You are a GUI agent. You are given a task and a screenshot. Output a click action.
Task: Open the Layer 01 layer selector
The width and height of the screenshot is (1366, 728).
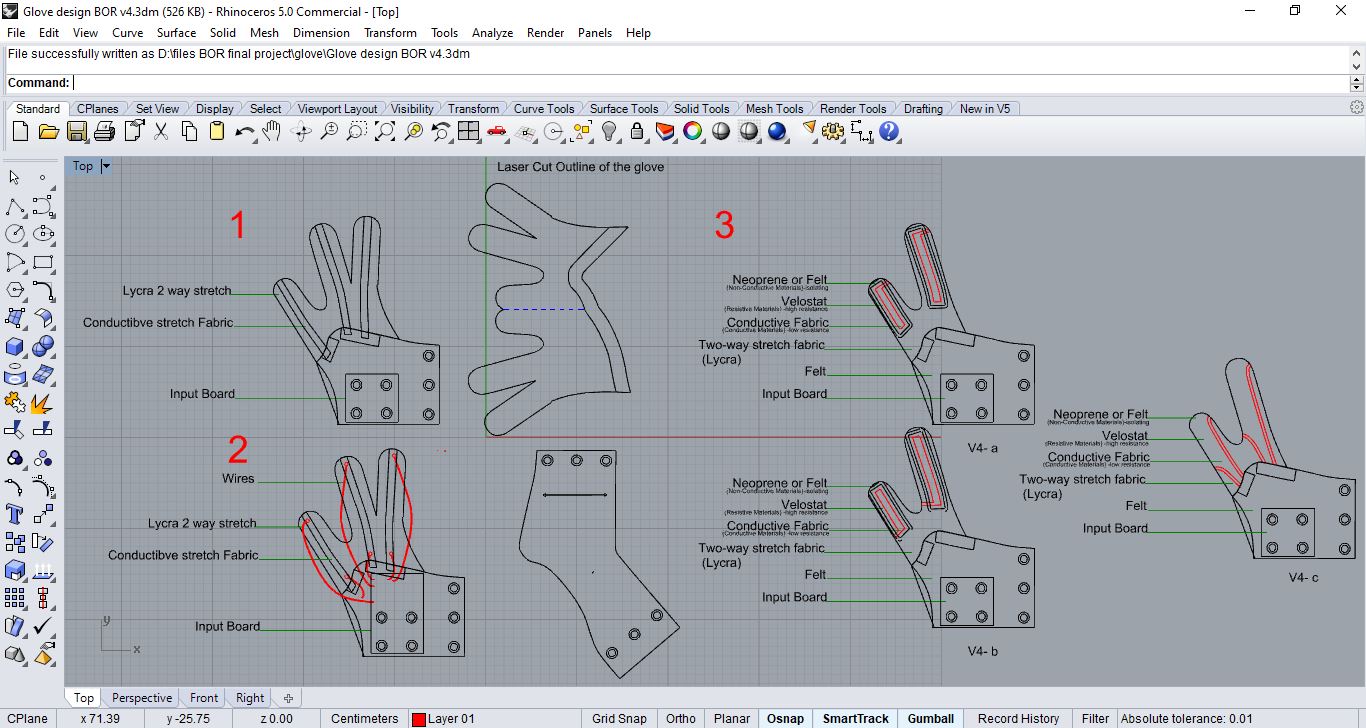click(x=493, y=718)
